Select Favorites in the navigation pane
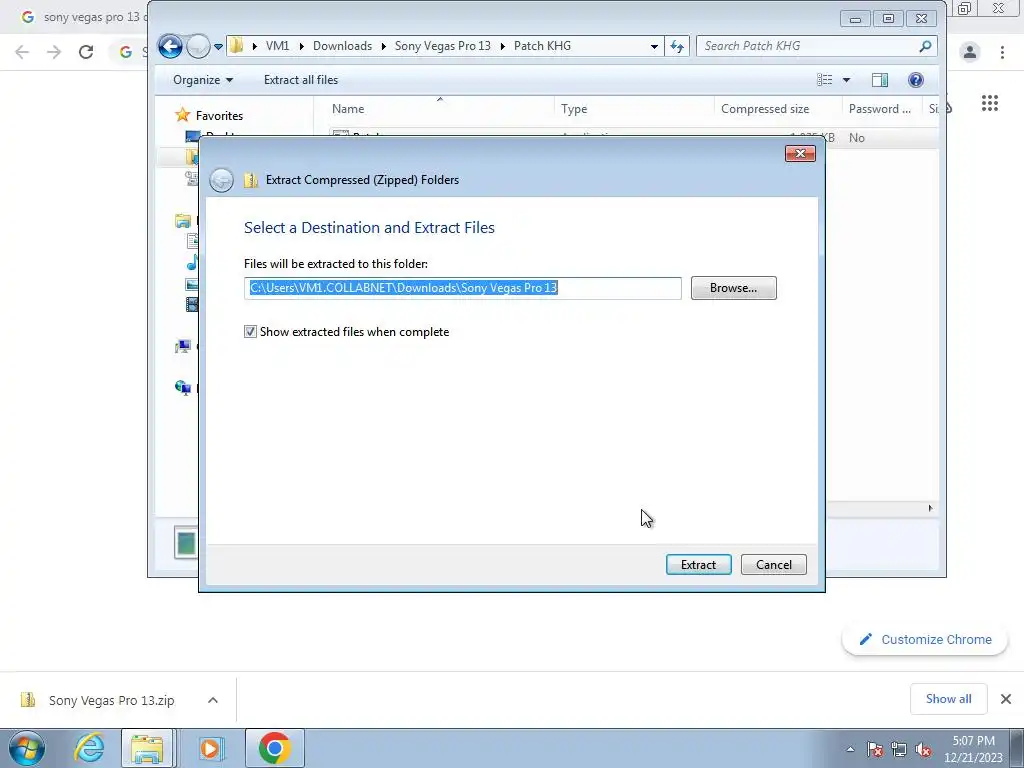 tap(219, 116)
